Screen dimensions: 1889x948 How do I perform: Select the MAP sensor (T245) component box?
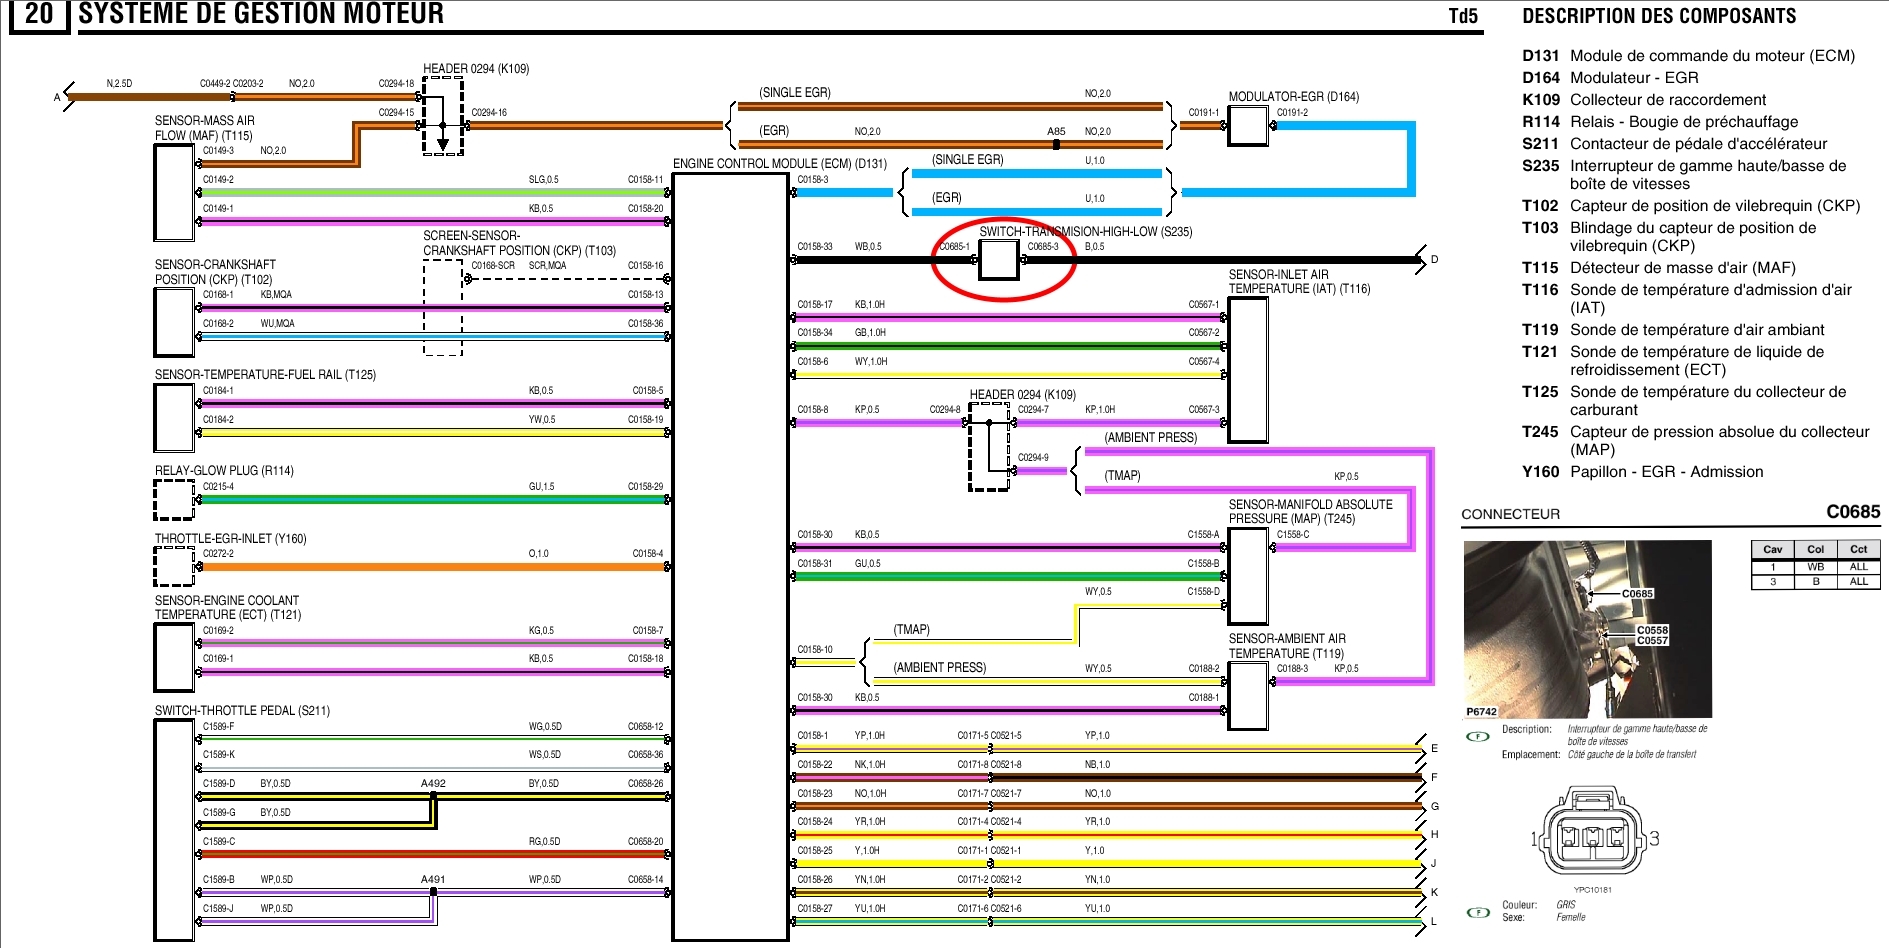(x=1247, y=575)
